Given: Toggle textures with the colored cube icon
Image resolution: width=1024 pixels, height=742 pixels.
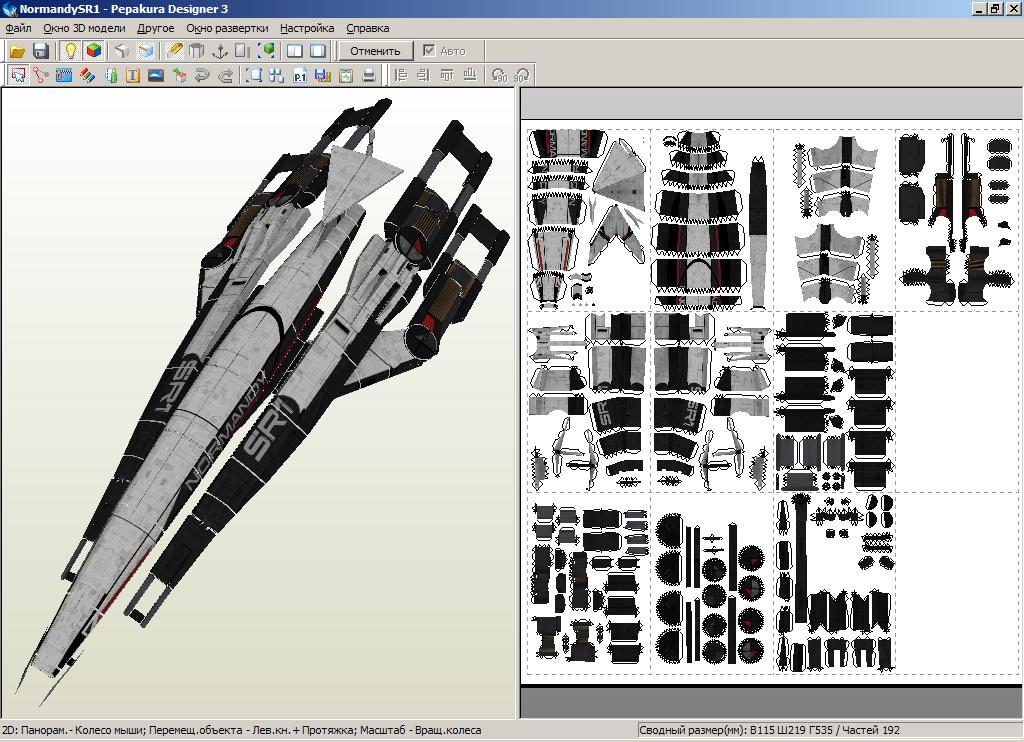Looking at the screenshot, I should tap(94, 51).
